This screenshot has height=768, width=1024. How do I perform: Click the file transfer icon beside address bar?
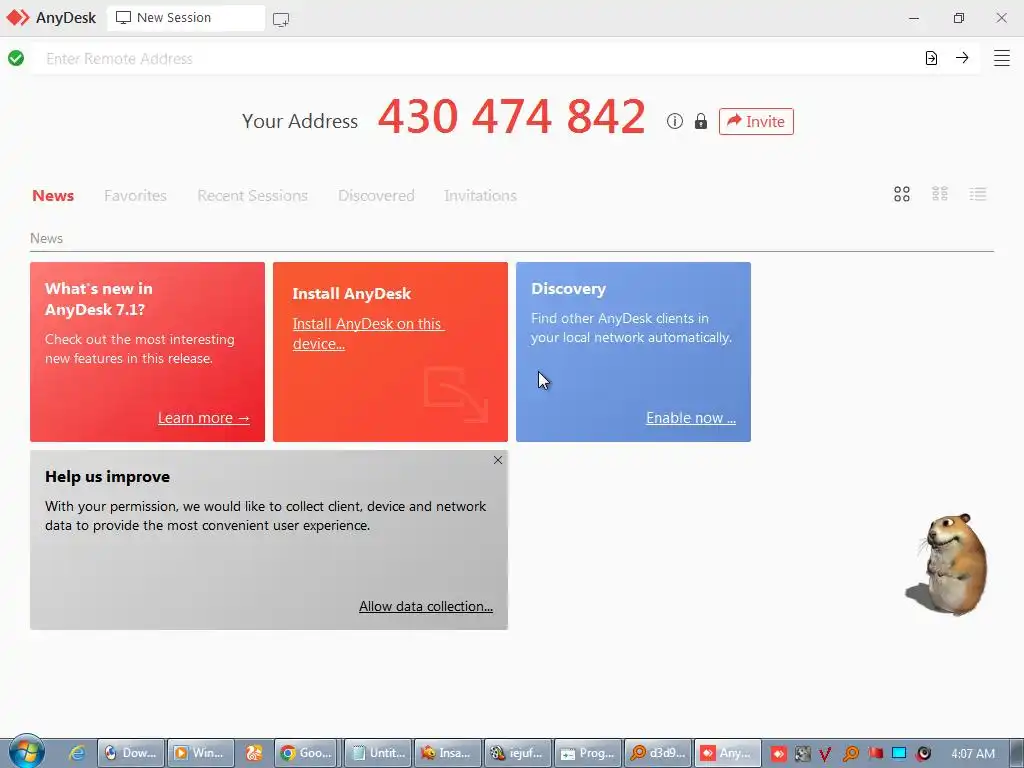tap(931, 58)
